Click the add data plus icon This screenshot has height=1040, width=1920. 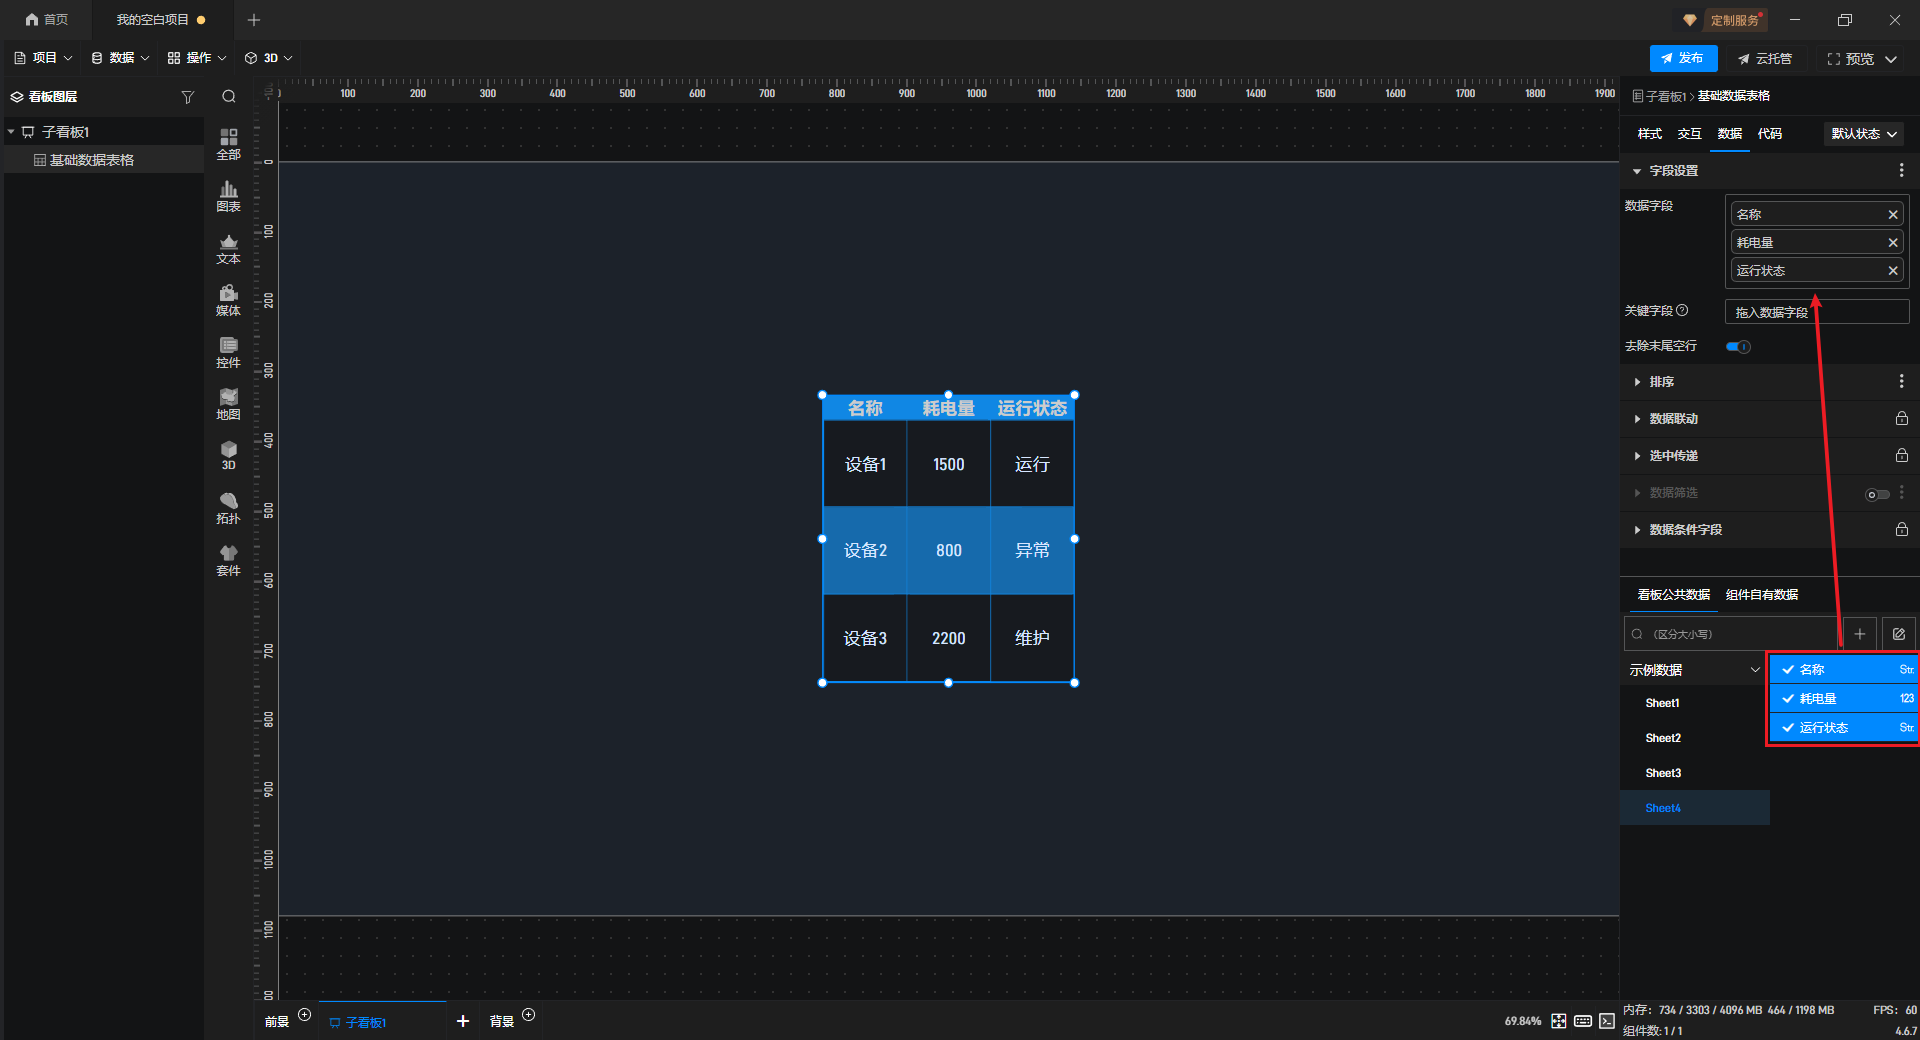tap(1860, 634)
